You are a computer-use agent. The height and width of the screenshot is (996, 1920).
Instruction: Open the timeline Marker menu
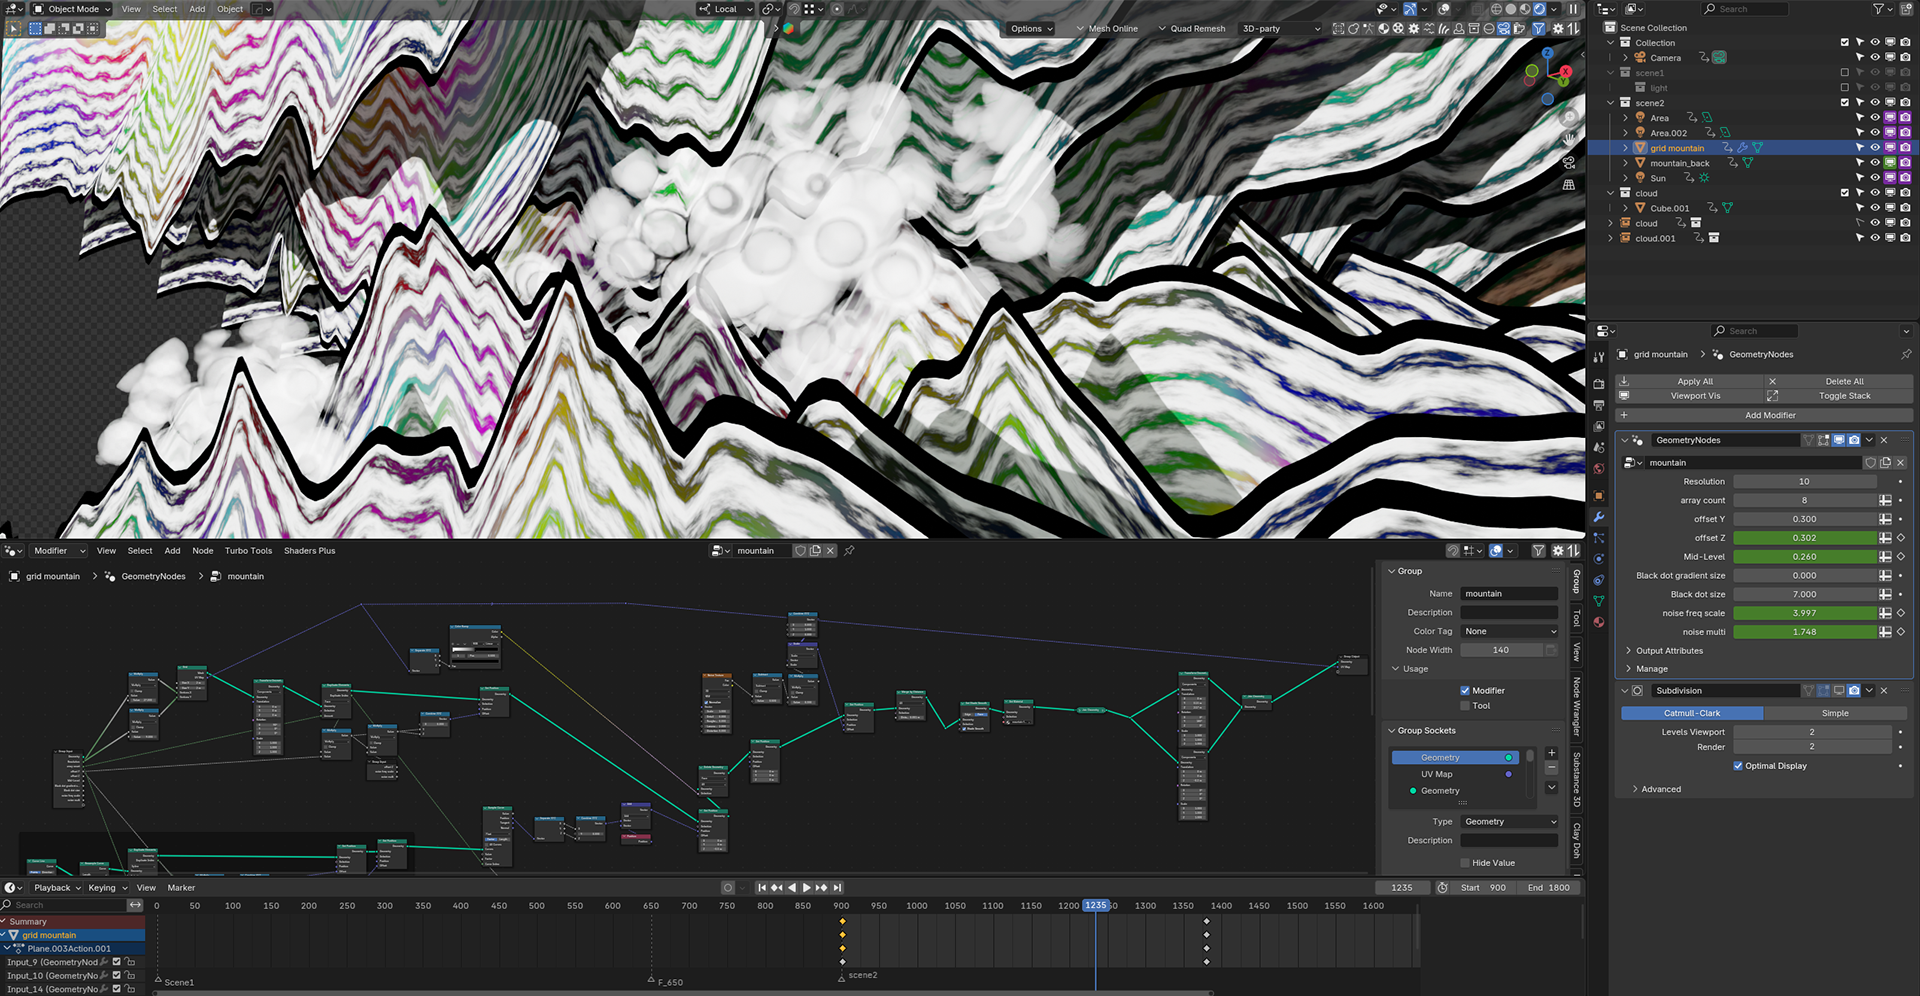pyautogui.click(x=181, y=888)
